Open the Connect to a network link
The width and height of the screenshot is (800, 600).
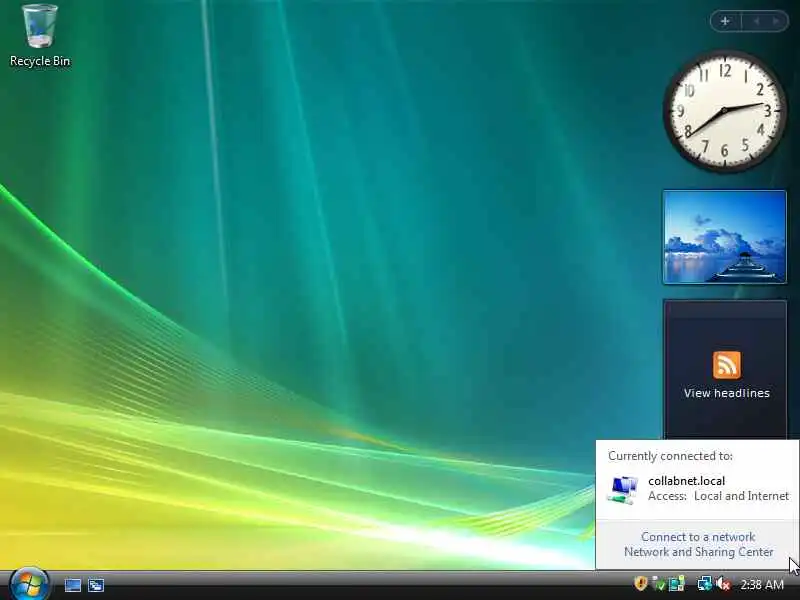(698, 537)
